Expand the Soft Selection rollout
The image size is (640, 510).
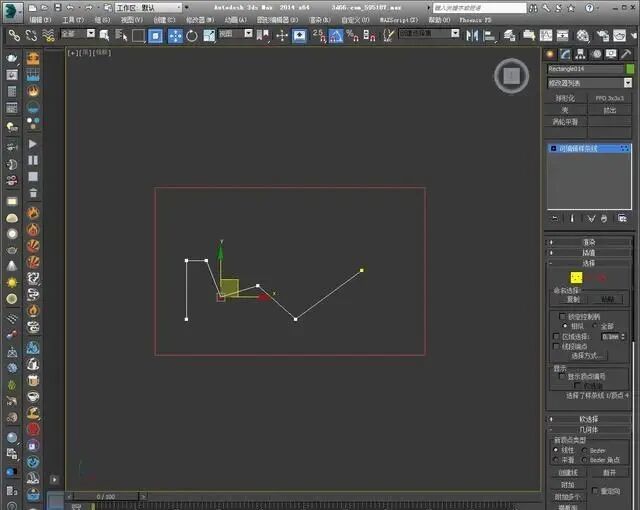coord(588,419)
